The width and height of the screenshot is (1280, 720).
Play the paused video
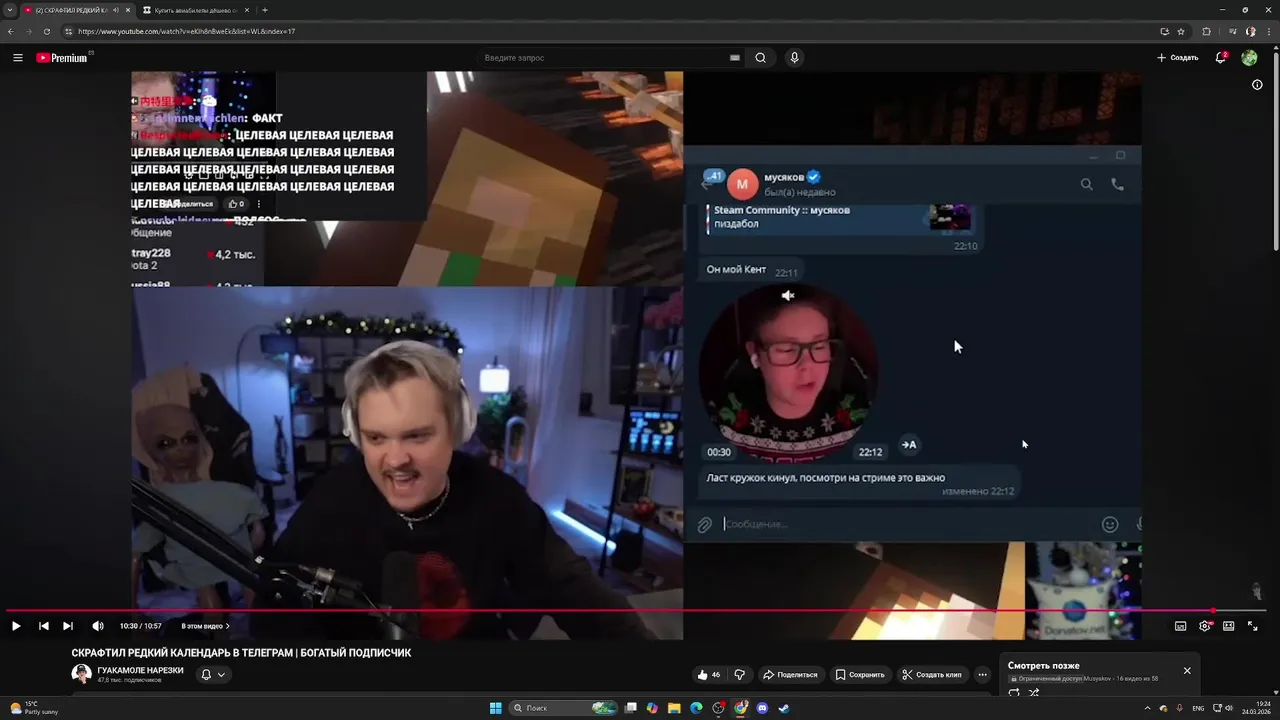(16, 626)
